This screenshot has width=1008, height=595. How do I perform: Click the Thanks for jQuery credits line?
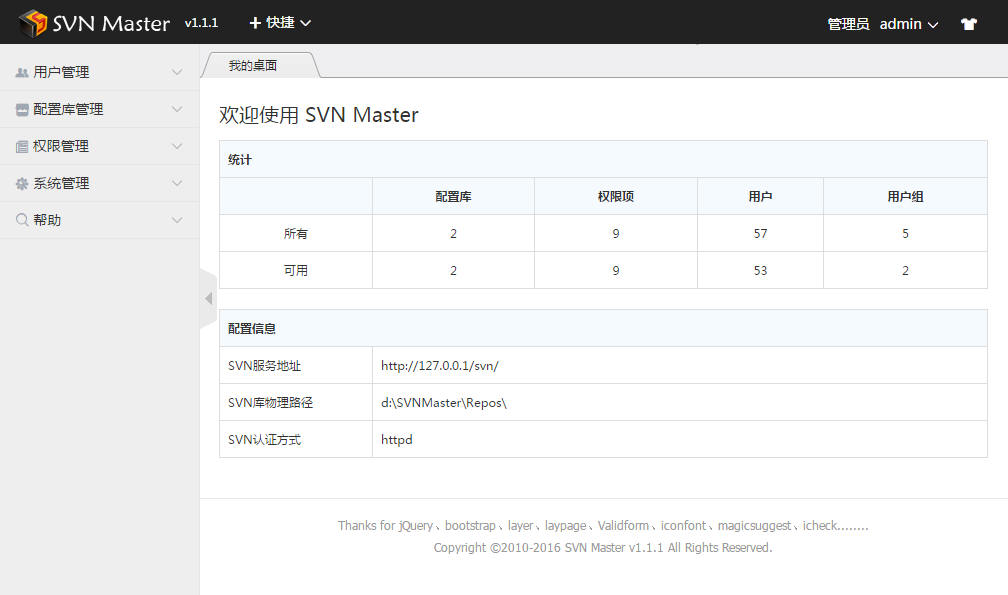[603, 526]
